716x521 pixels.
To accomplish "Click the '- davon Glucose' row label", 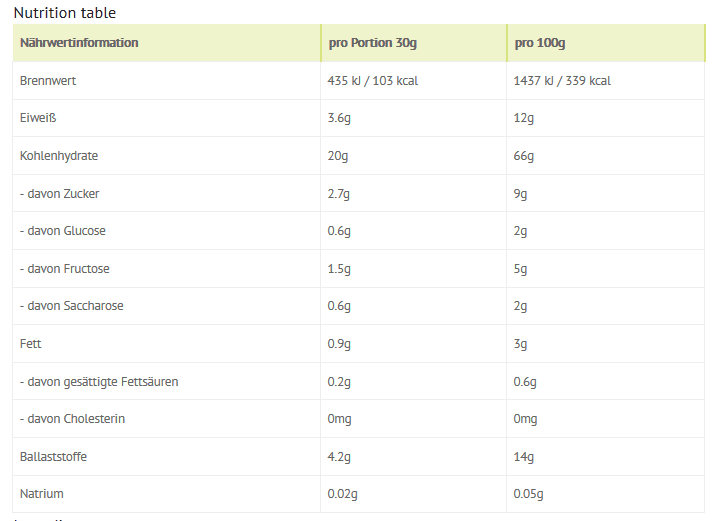I will point(63,231).
